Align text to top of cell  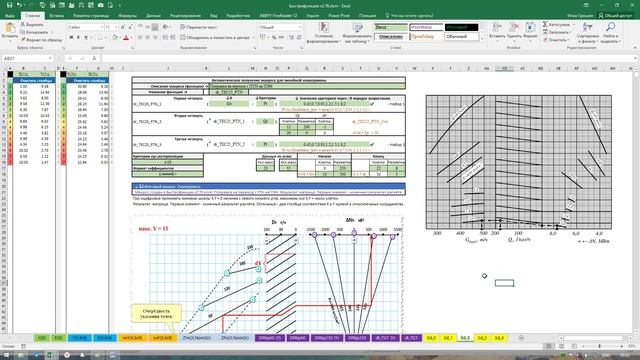click(140, 27)
